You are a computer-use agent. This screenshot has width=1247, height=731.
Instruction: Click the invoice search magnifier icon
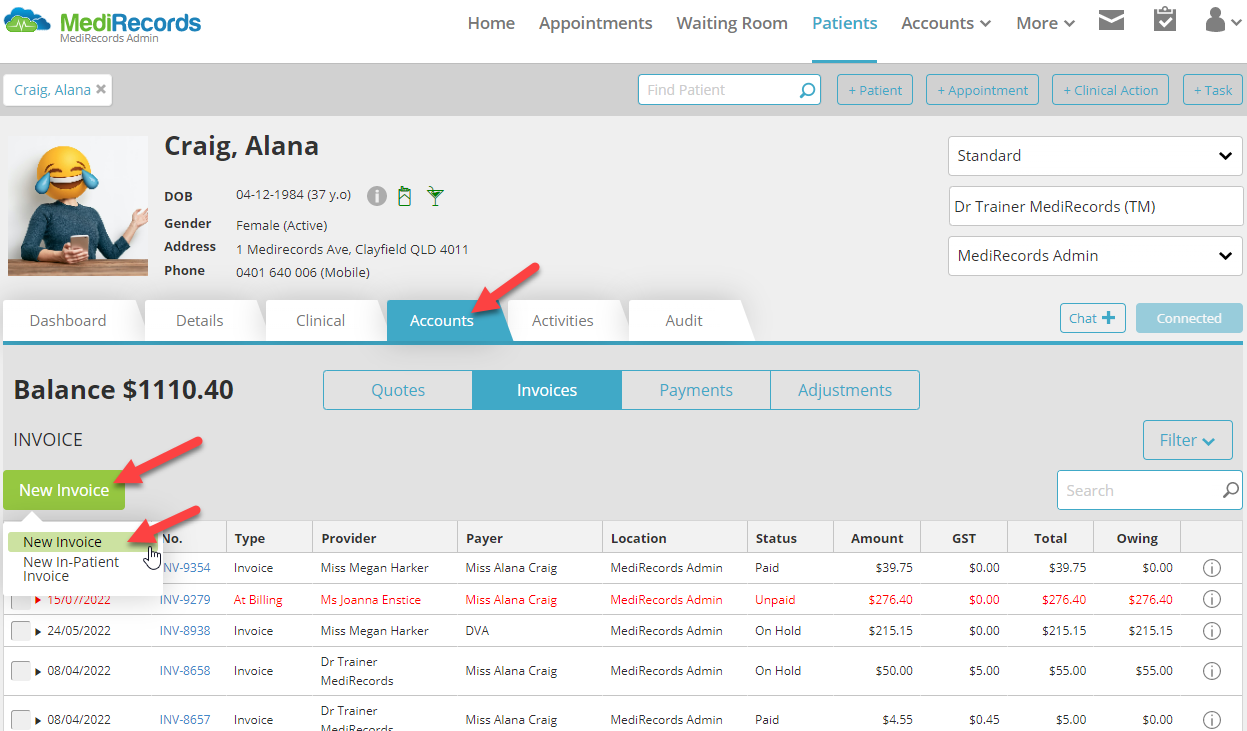click(1231, 491)
